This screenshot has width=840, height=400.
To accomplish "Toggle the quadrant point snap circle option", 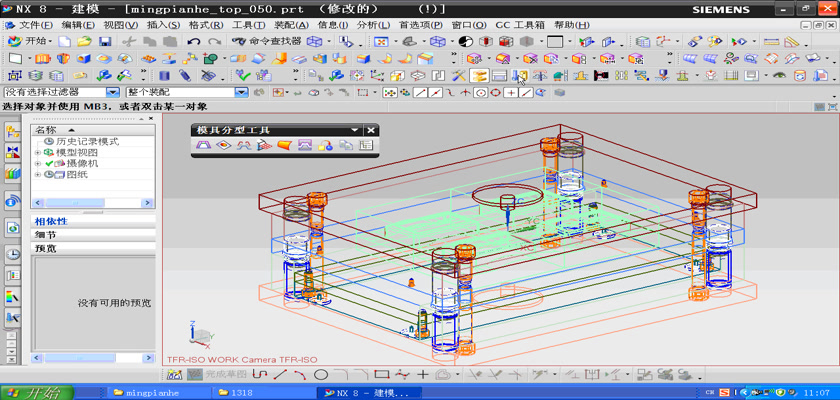I will pos(496,93).
